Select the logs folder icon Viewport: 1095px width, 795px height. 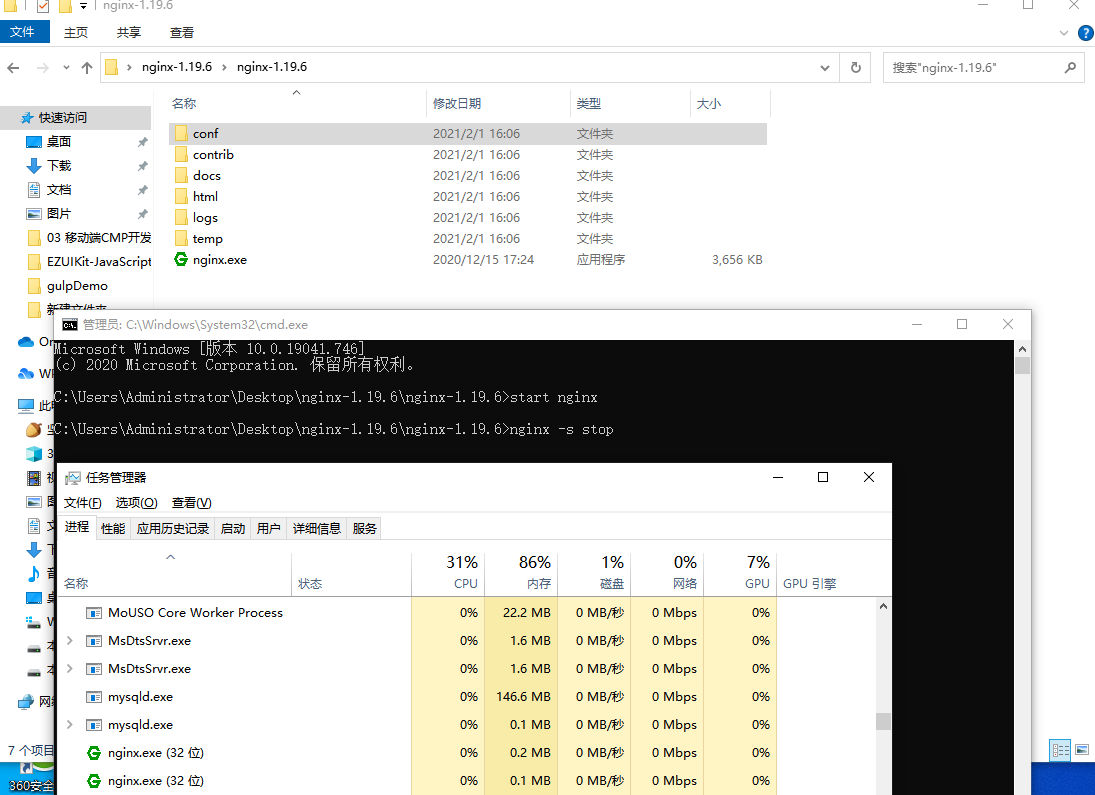[x=182, y=217]
